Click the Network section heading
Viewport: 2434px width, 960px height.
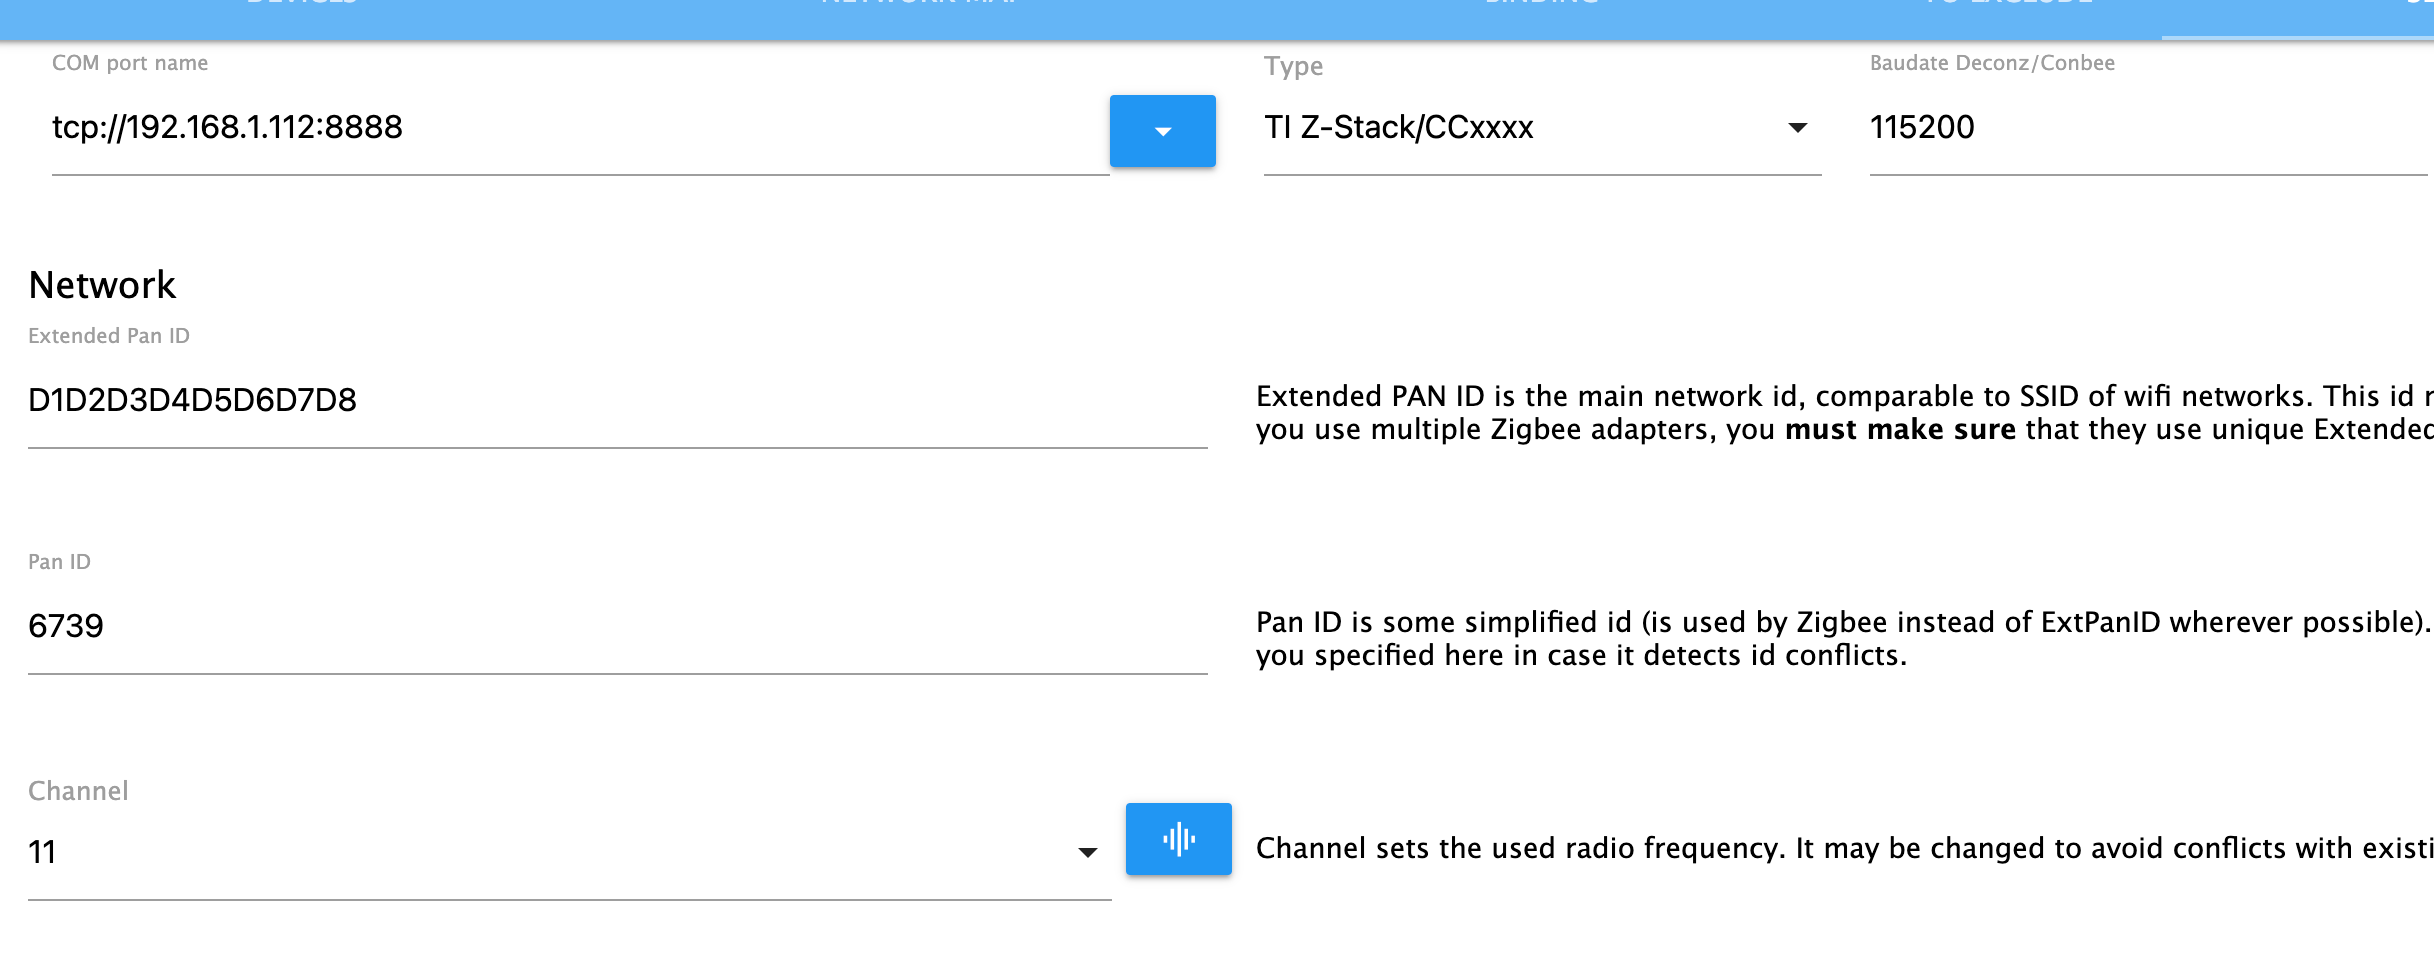pyautogui.click(x=102, y=285)
